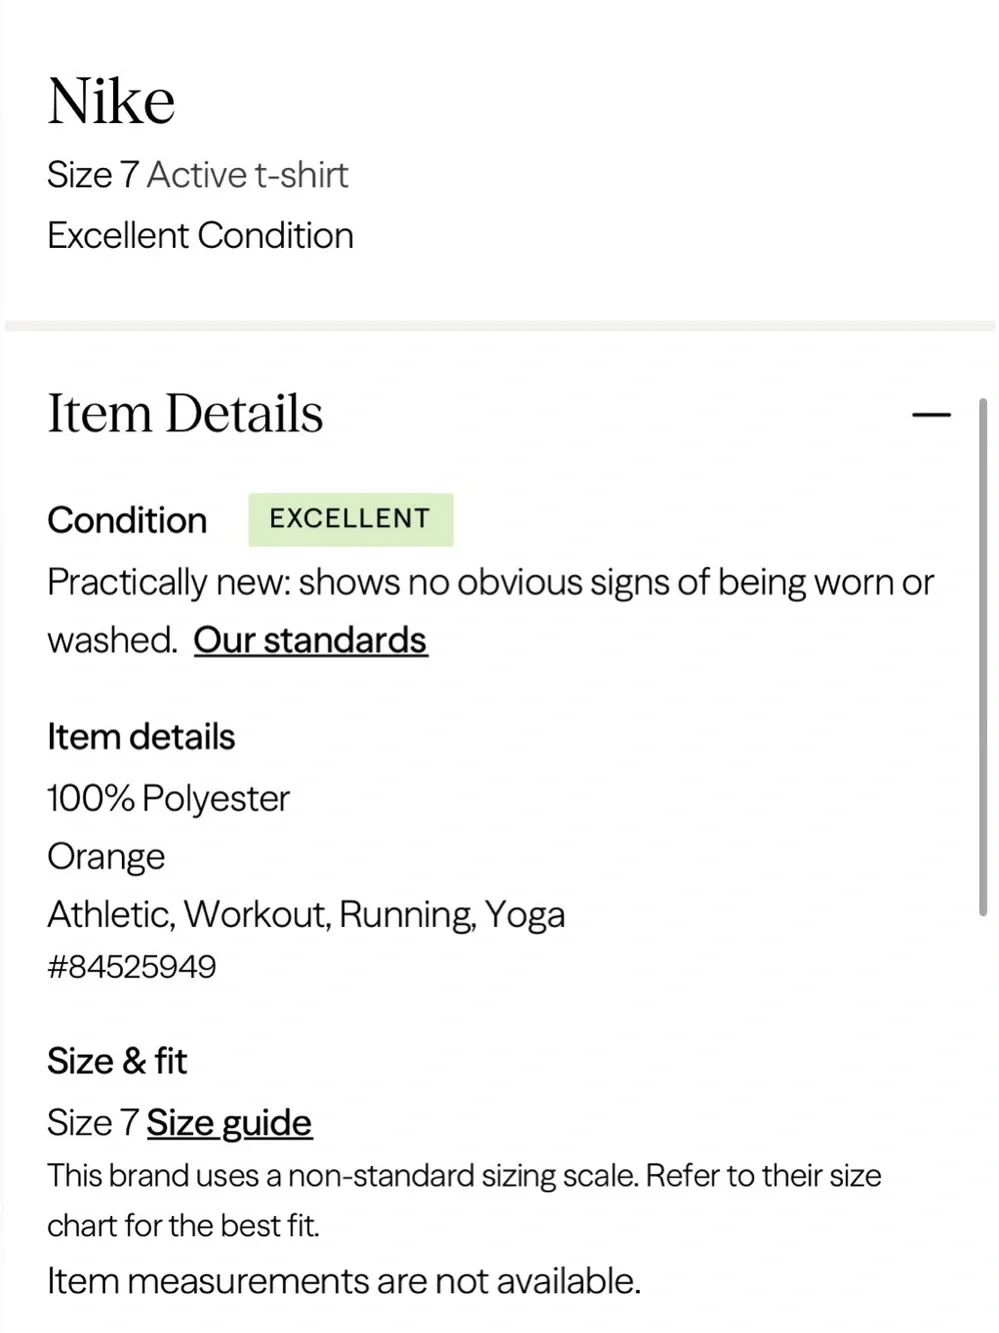
Task: Open the Our standards link
Action: pyautogui.click(x=310, y=640)
